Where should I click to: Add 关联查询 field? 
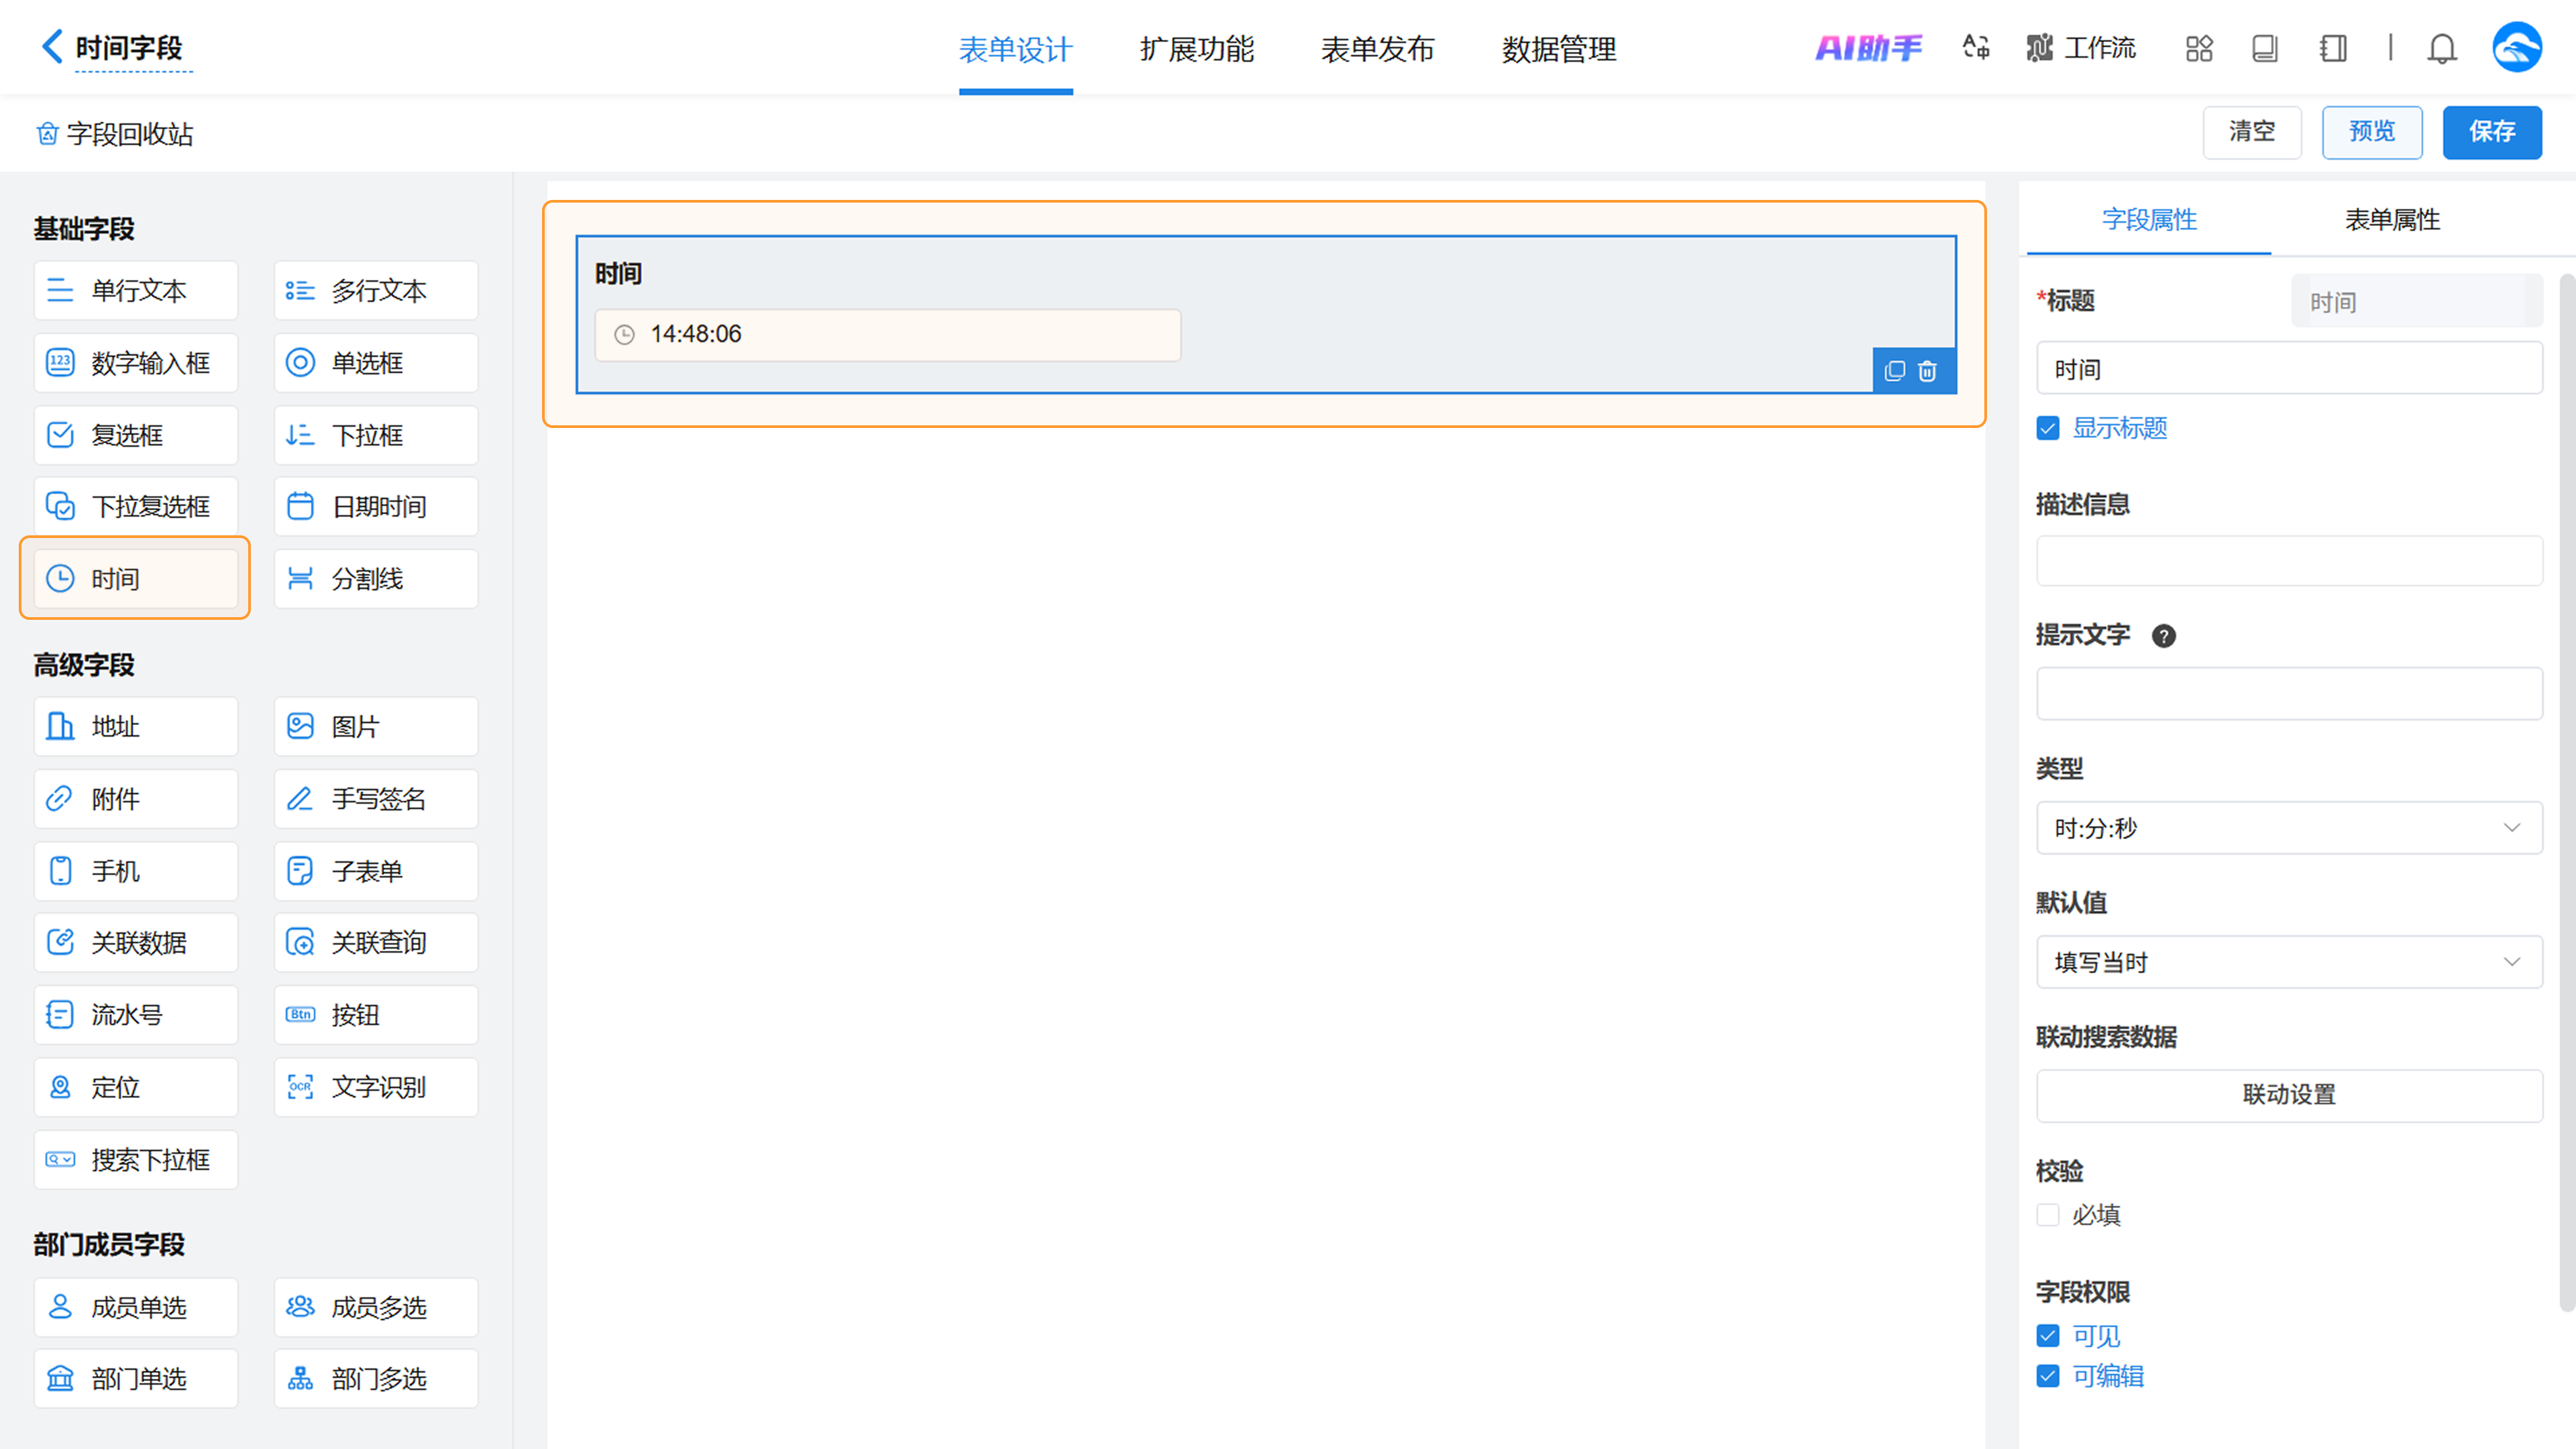(x=376, y=943)
